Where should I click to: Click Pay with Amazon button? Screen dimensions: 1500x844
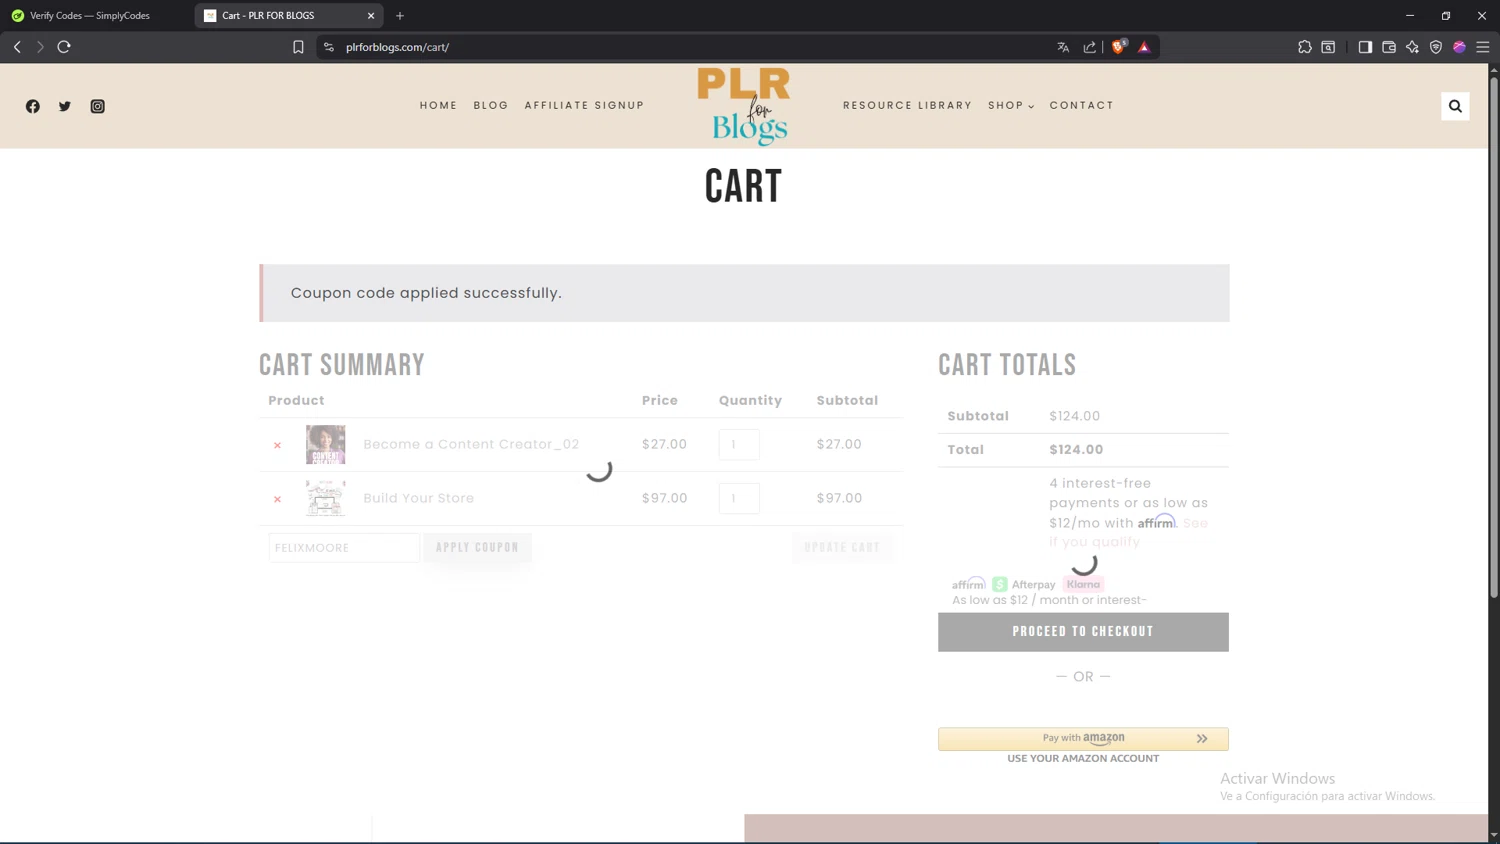1083,739
